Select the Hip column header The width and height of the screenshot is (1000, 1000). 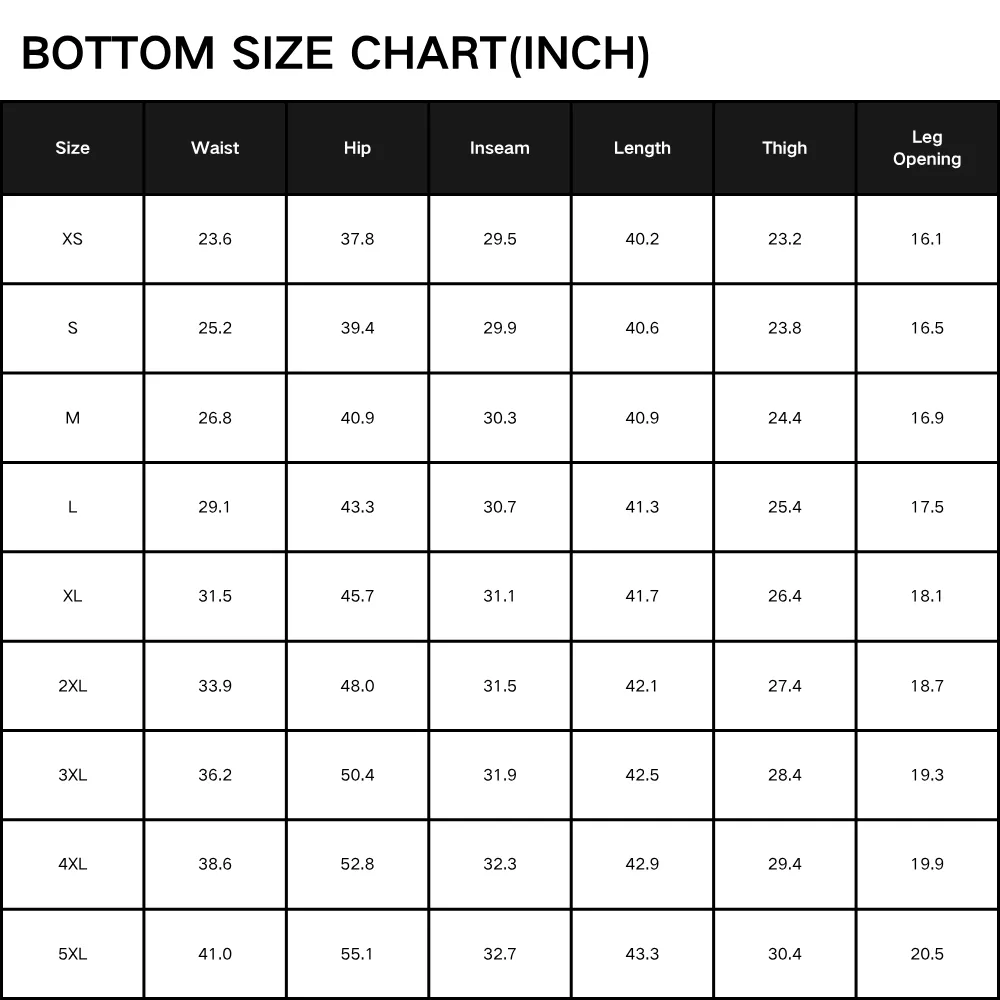tap(357, 148)
